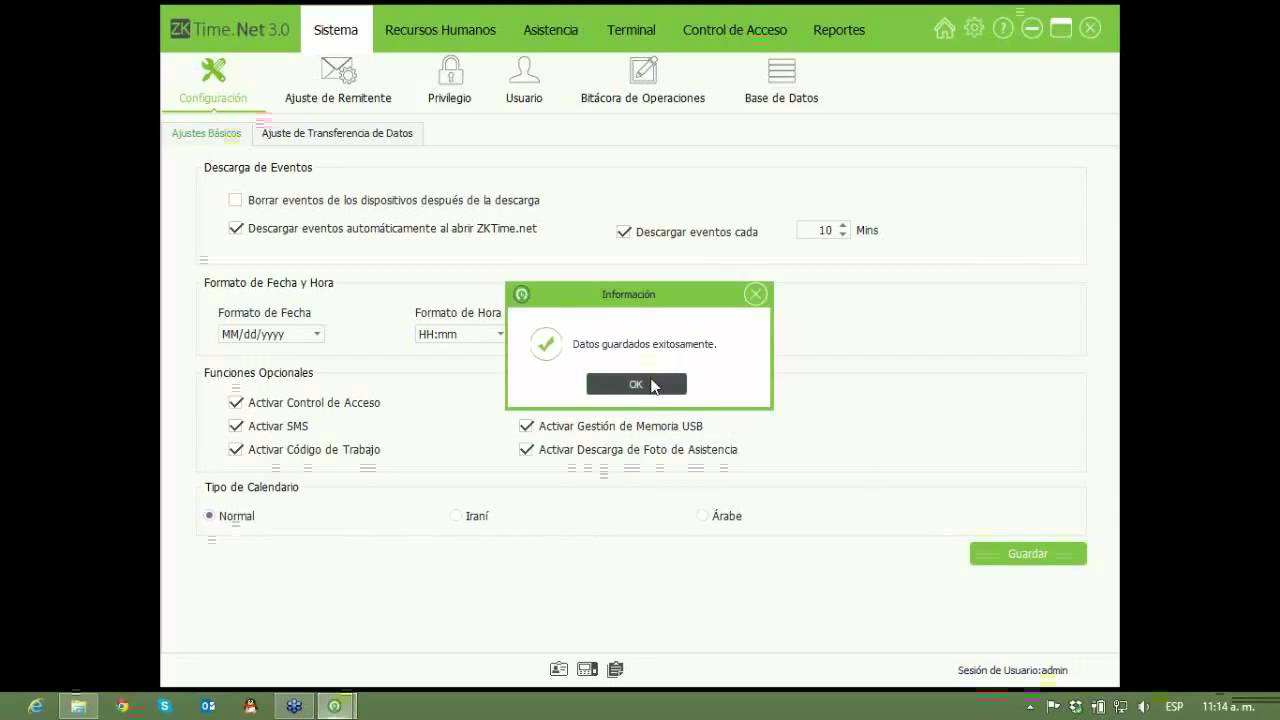Click the volume icon in system tray
Viewport: 1280px width, 720px height.
1143,706
